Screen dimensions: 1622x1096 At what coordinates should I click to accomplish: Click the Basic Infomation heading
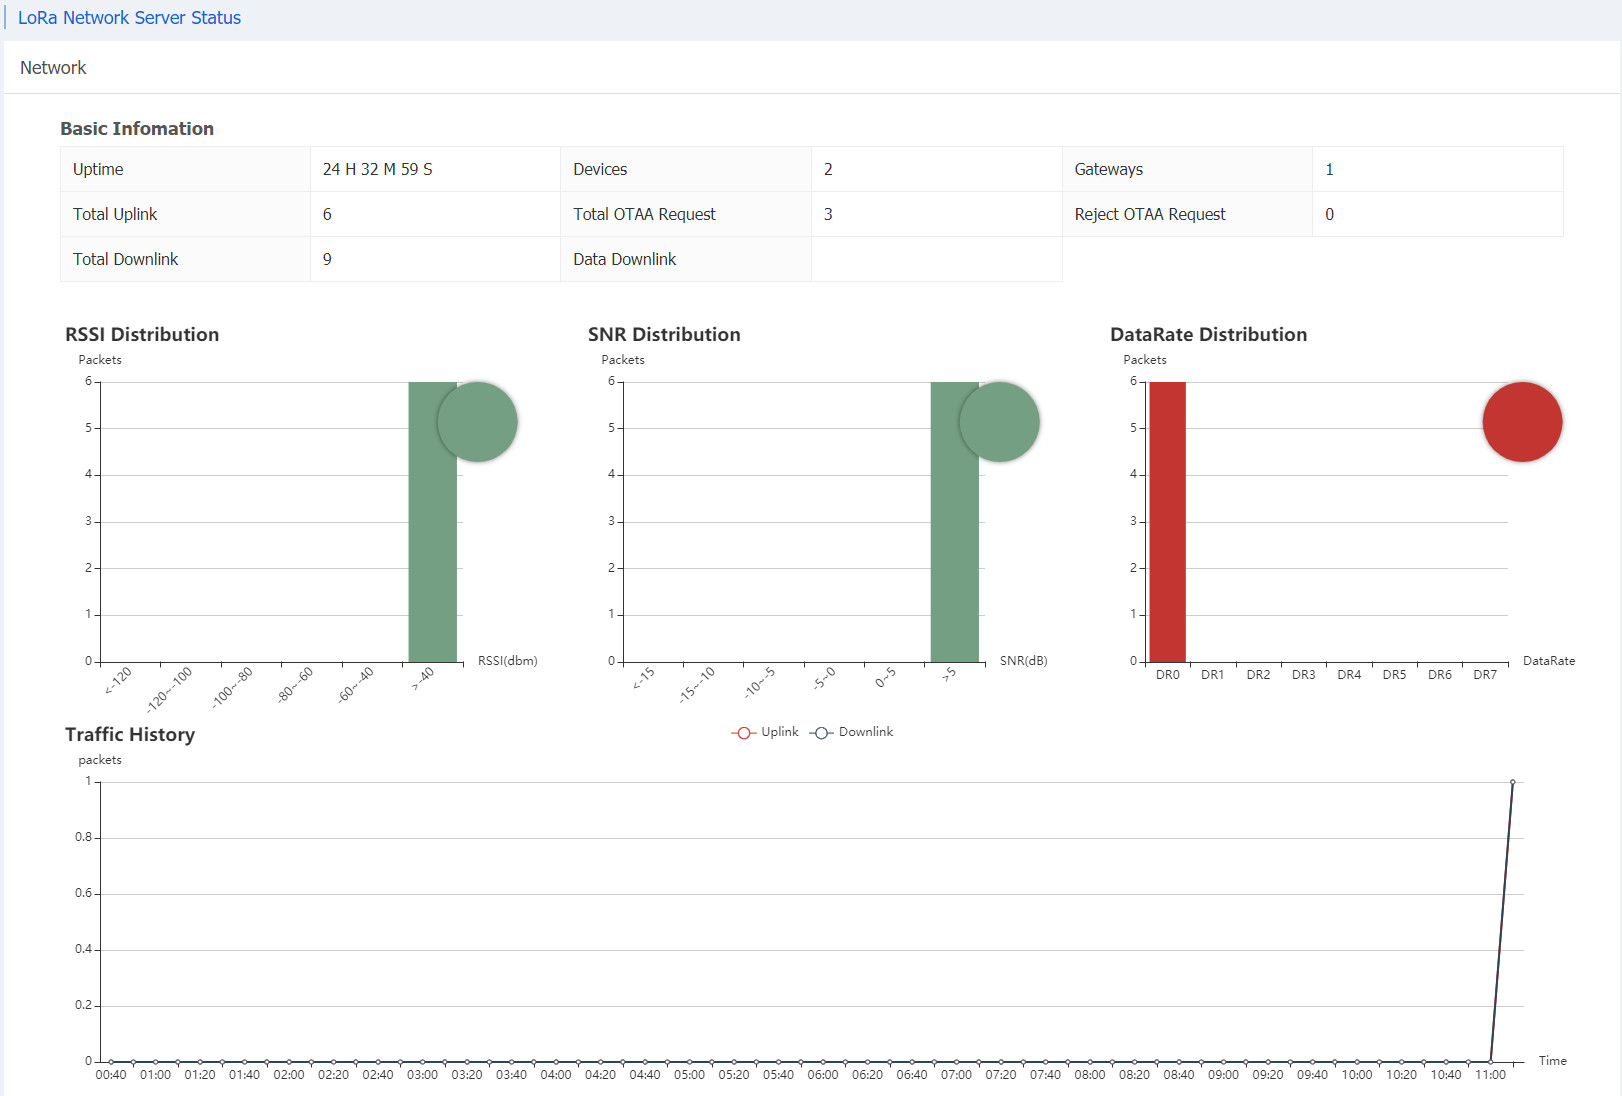137,128
